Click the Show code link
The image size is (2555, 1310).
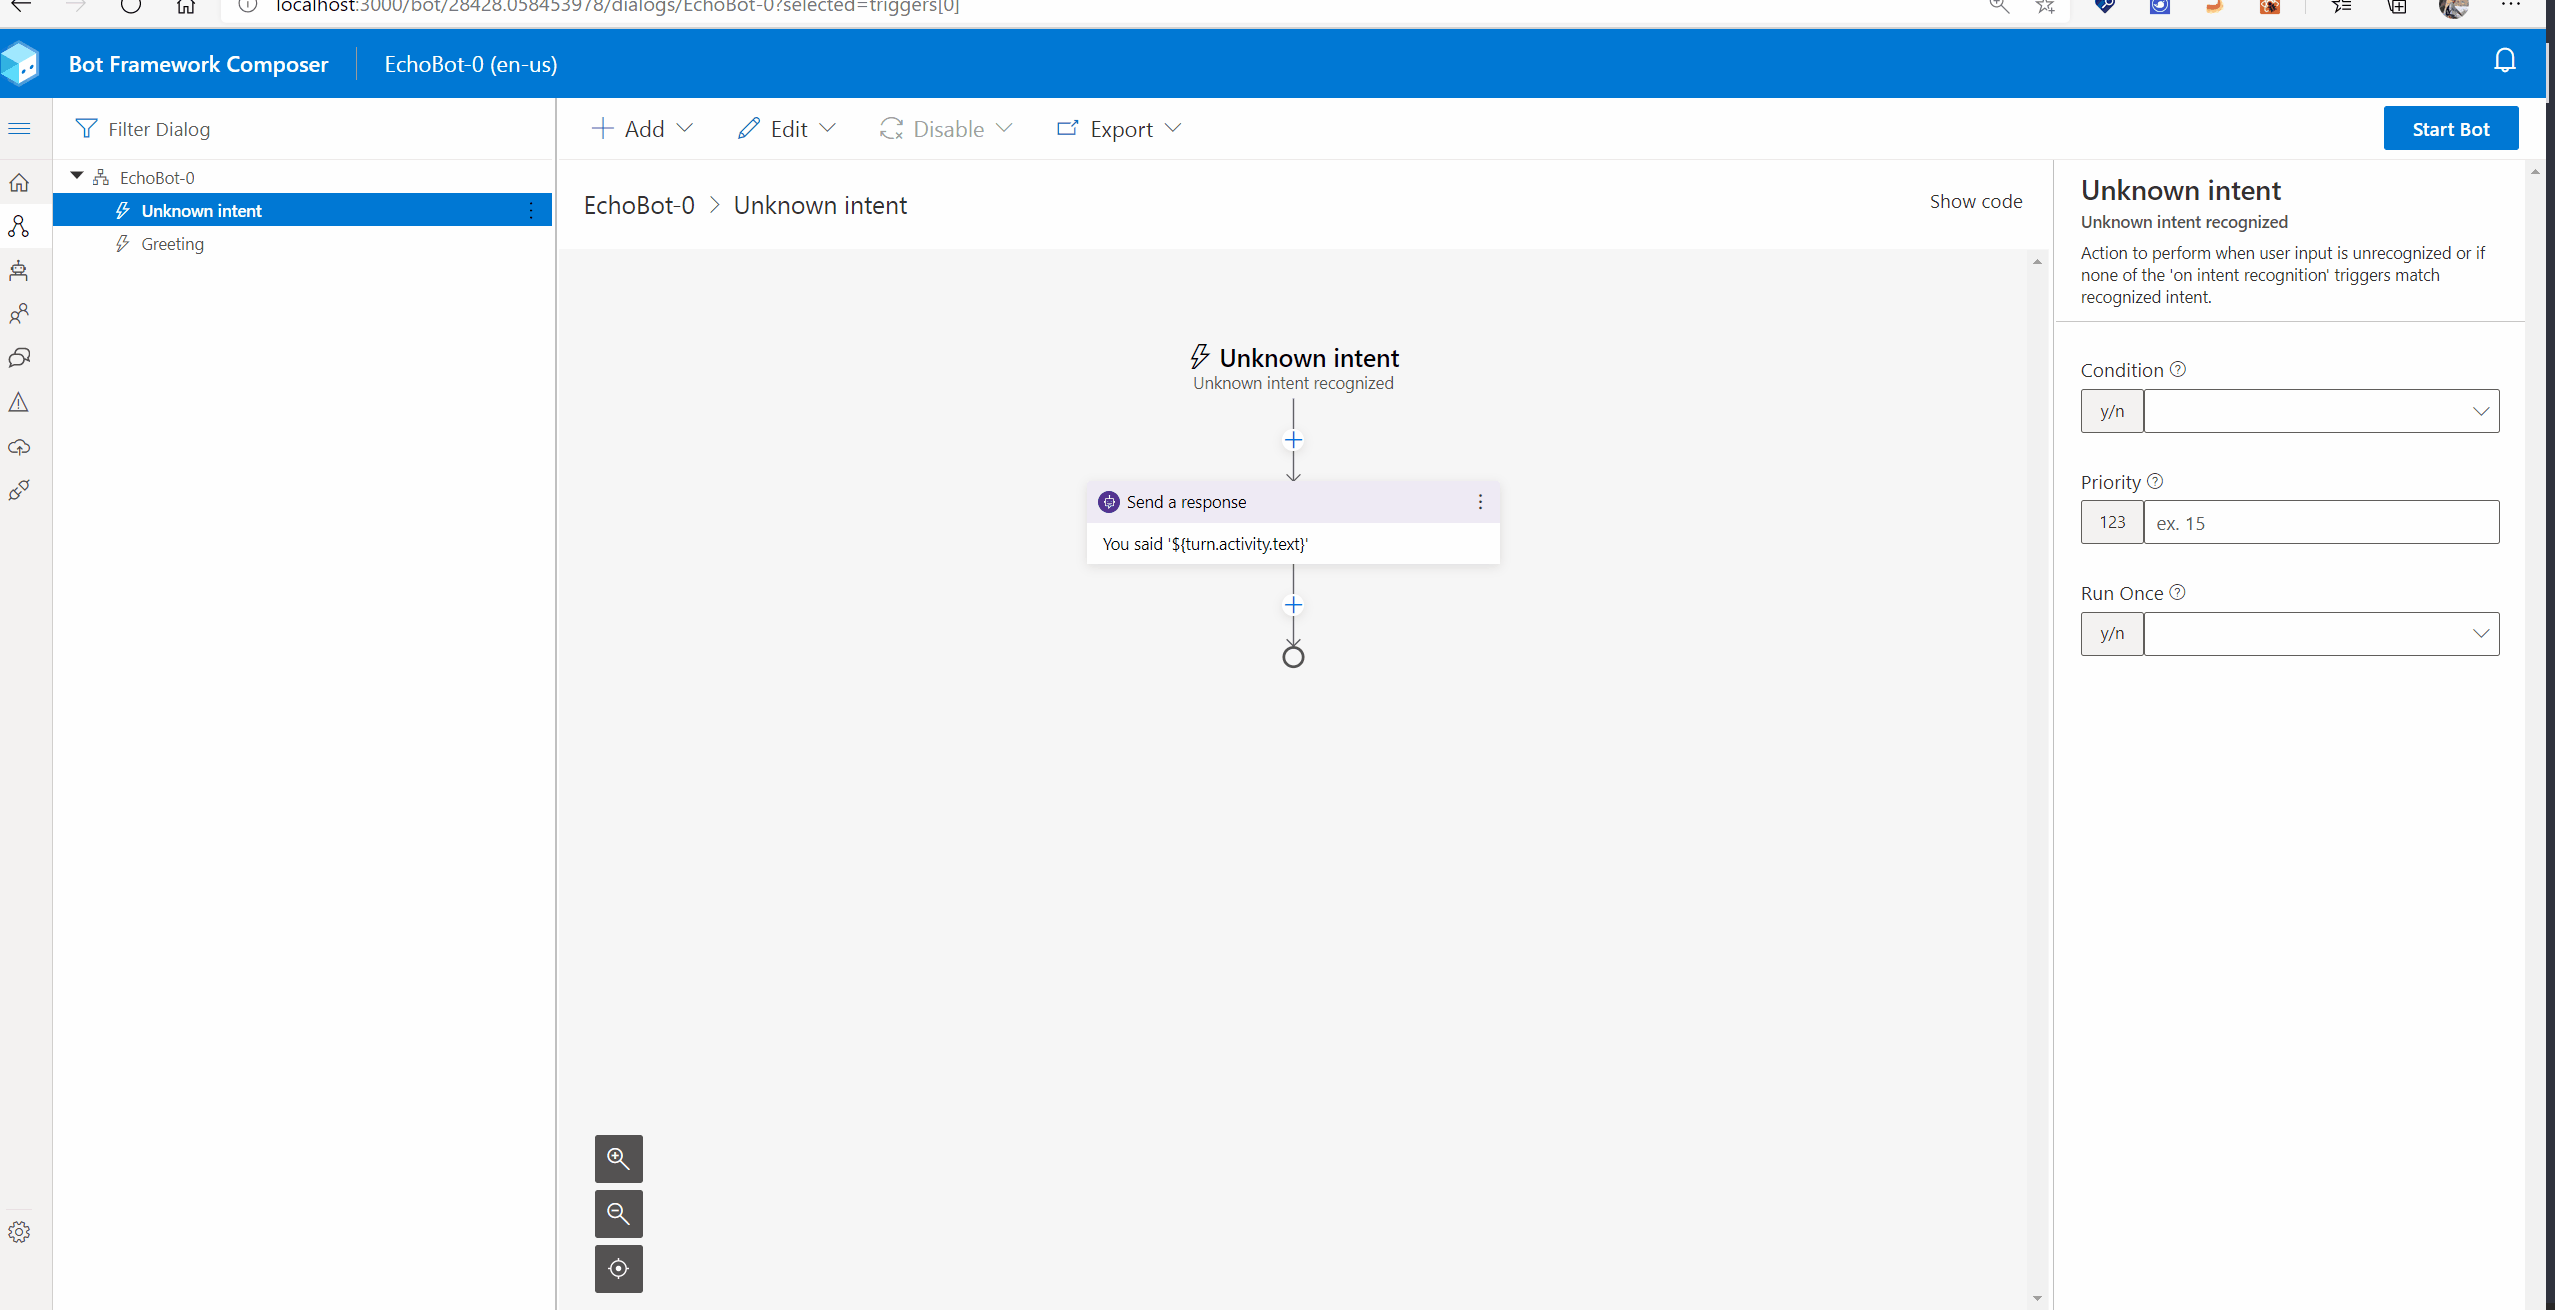1975,201
